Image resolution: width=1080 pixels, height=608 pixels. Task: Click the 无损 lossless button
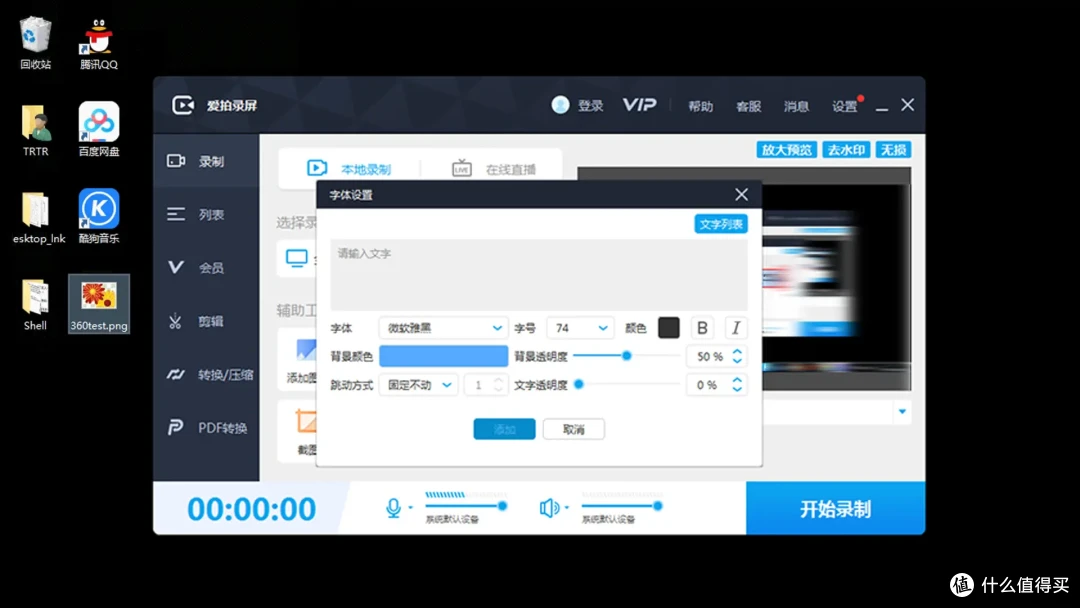coord(893,150)
